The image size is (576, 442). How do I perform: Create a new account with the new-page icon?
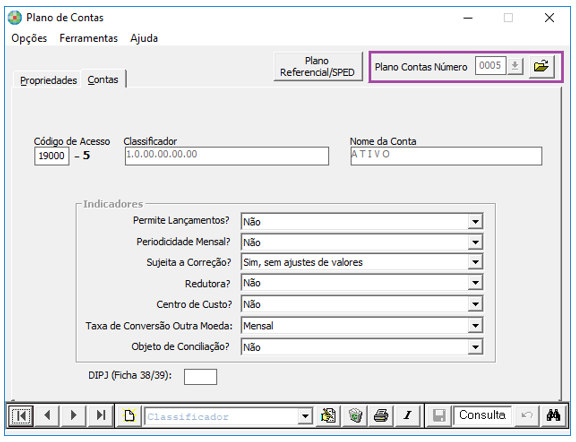pos(129,416)
